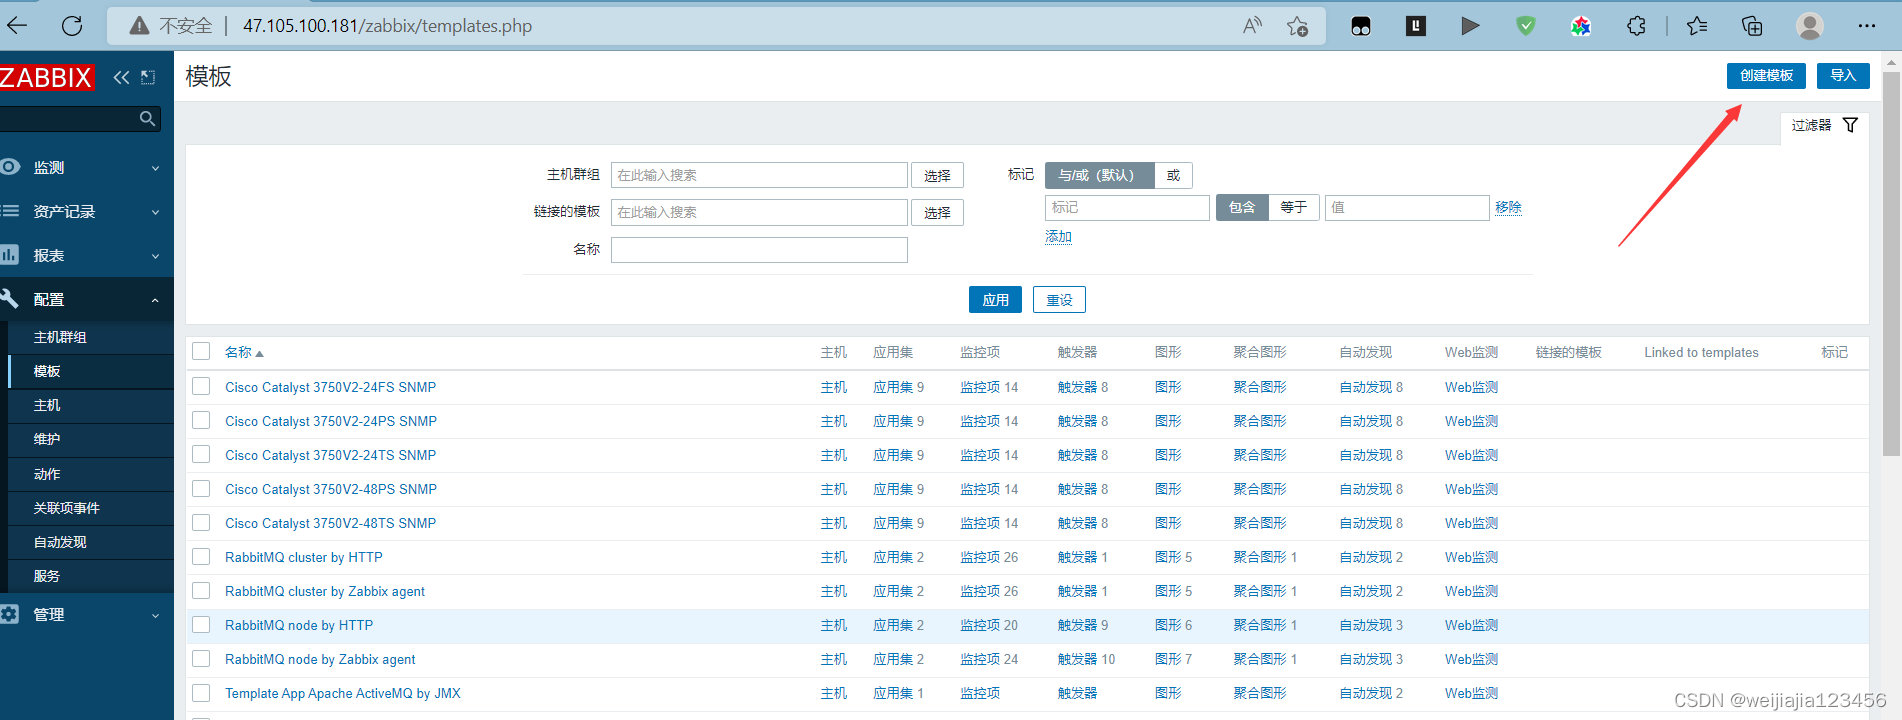Click 选择 next to 链接的模板 field
Viewport: 1902px width, 720px height.
coord(937,213)
